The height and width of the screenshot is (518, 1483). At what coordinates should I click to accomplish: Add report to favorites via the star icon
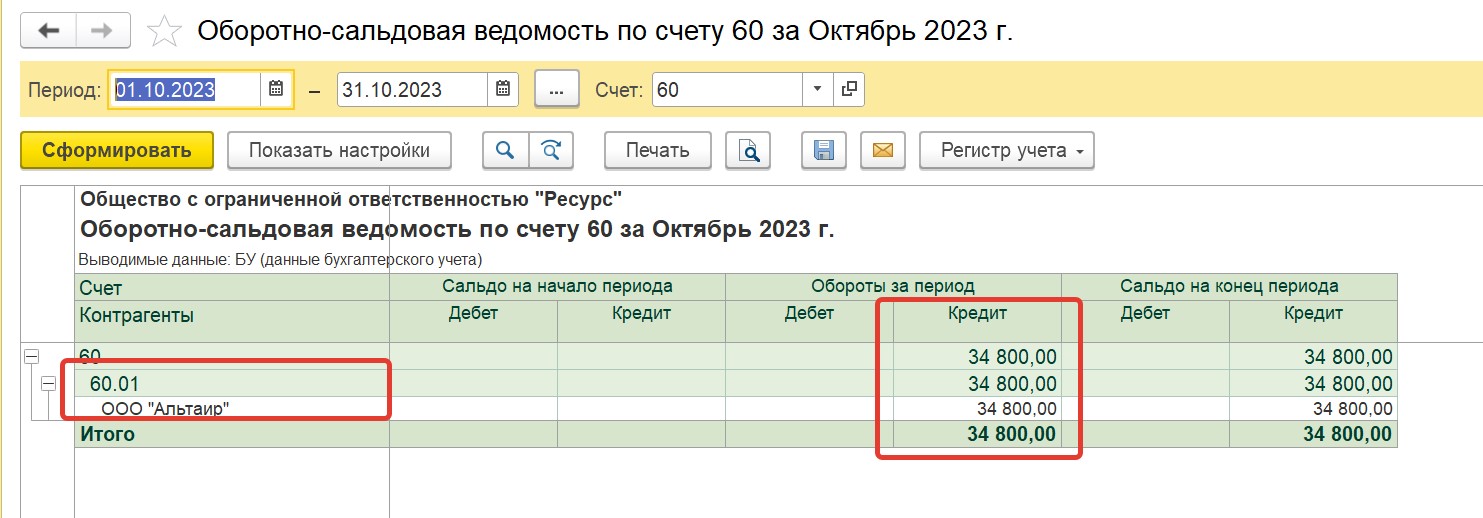point(164,31)
